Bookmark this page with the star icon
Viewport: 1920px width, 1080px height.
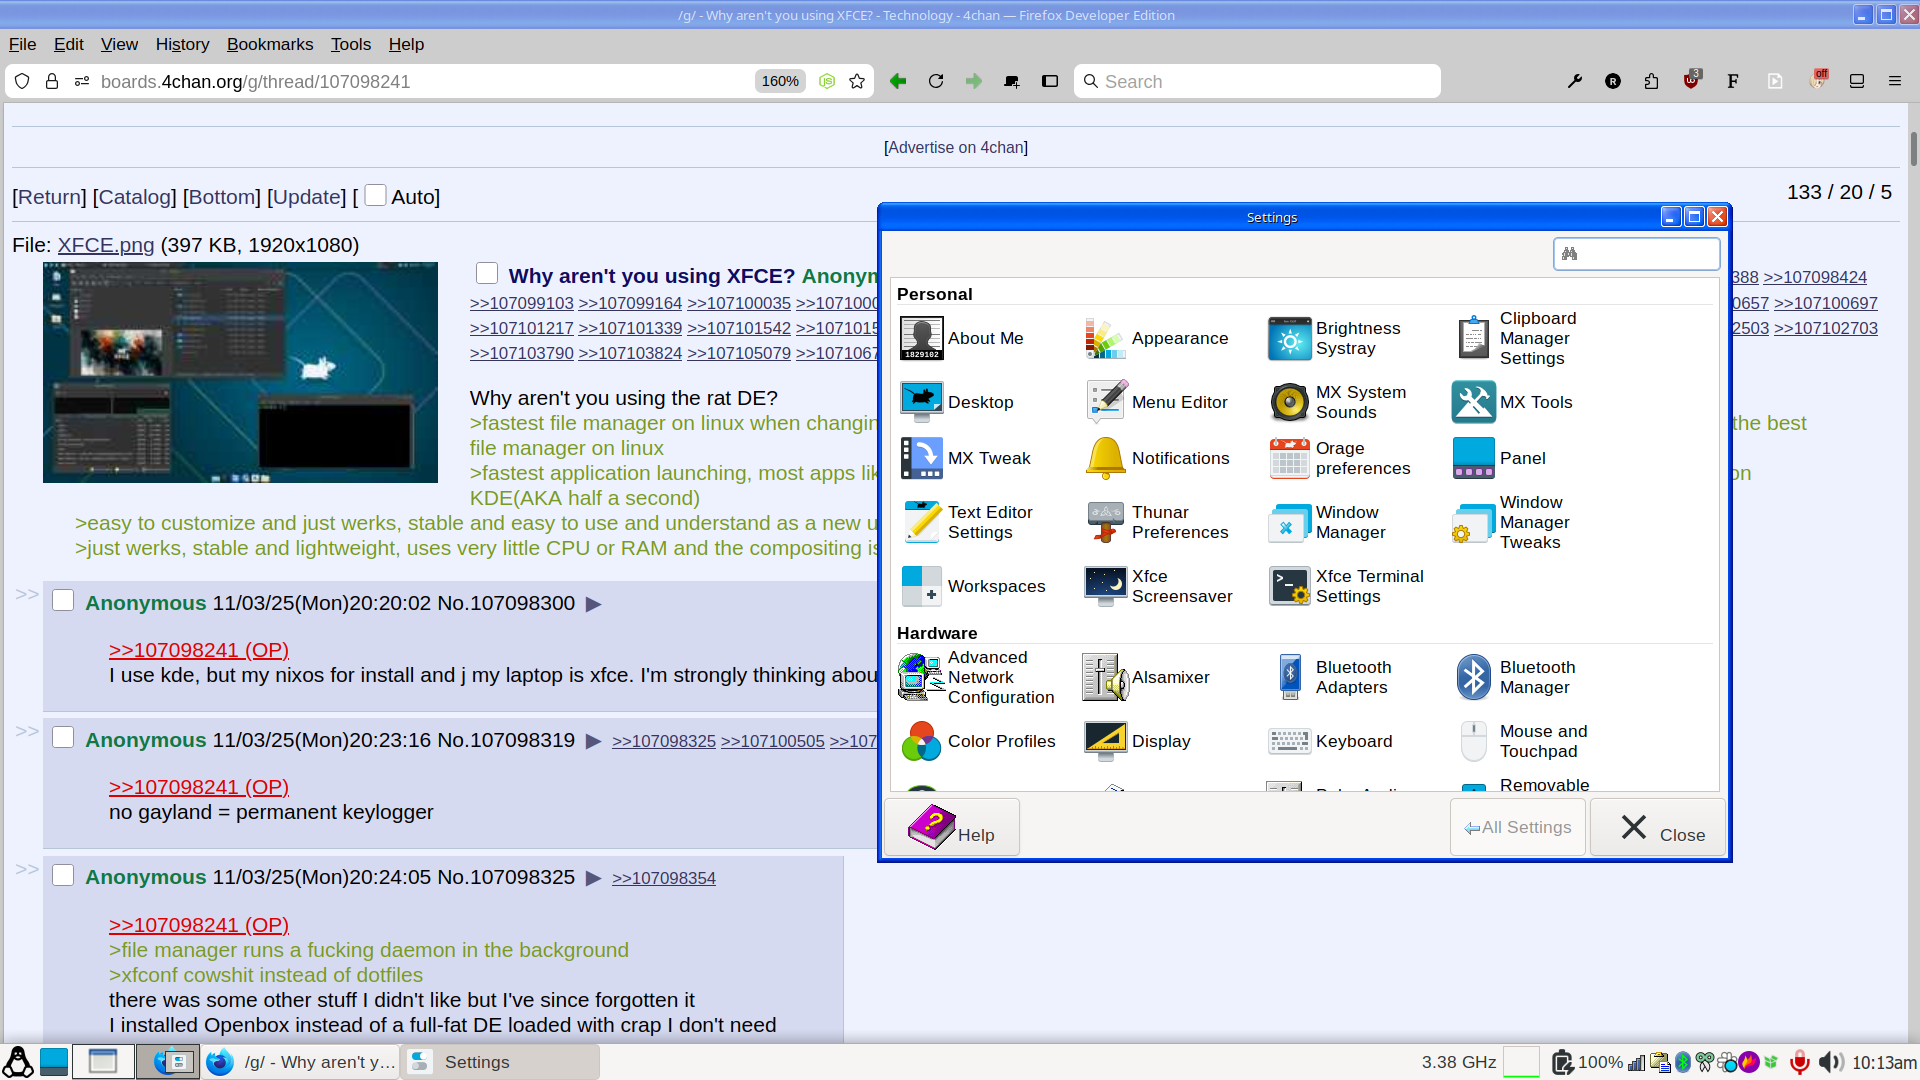point(857,81)
